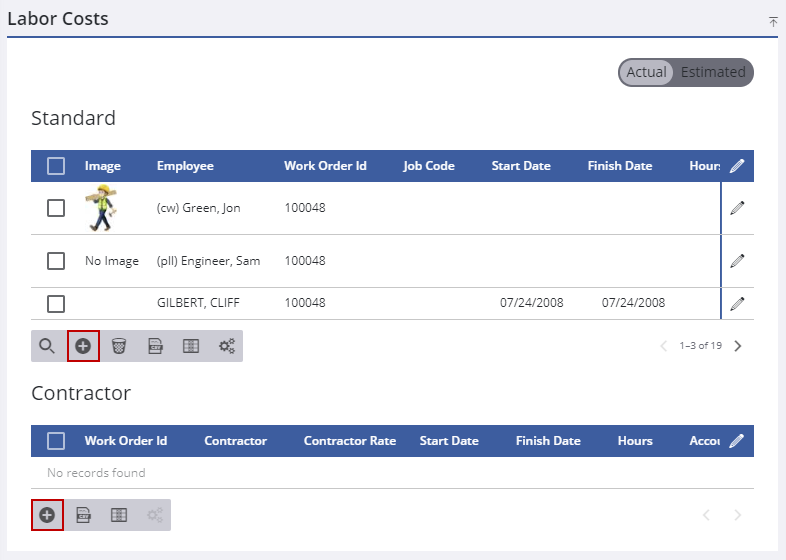Sort Standard table by Employee column

click(185, 166)
